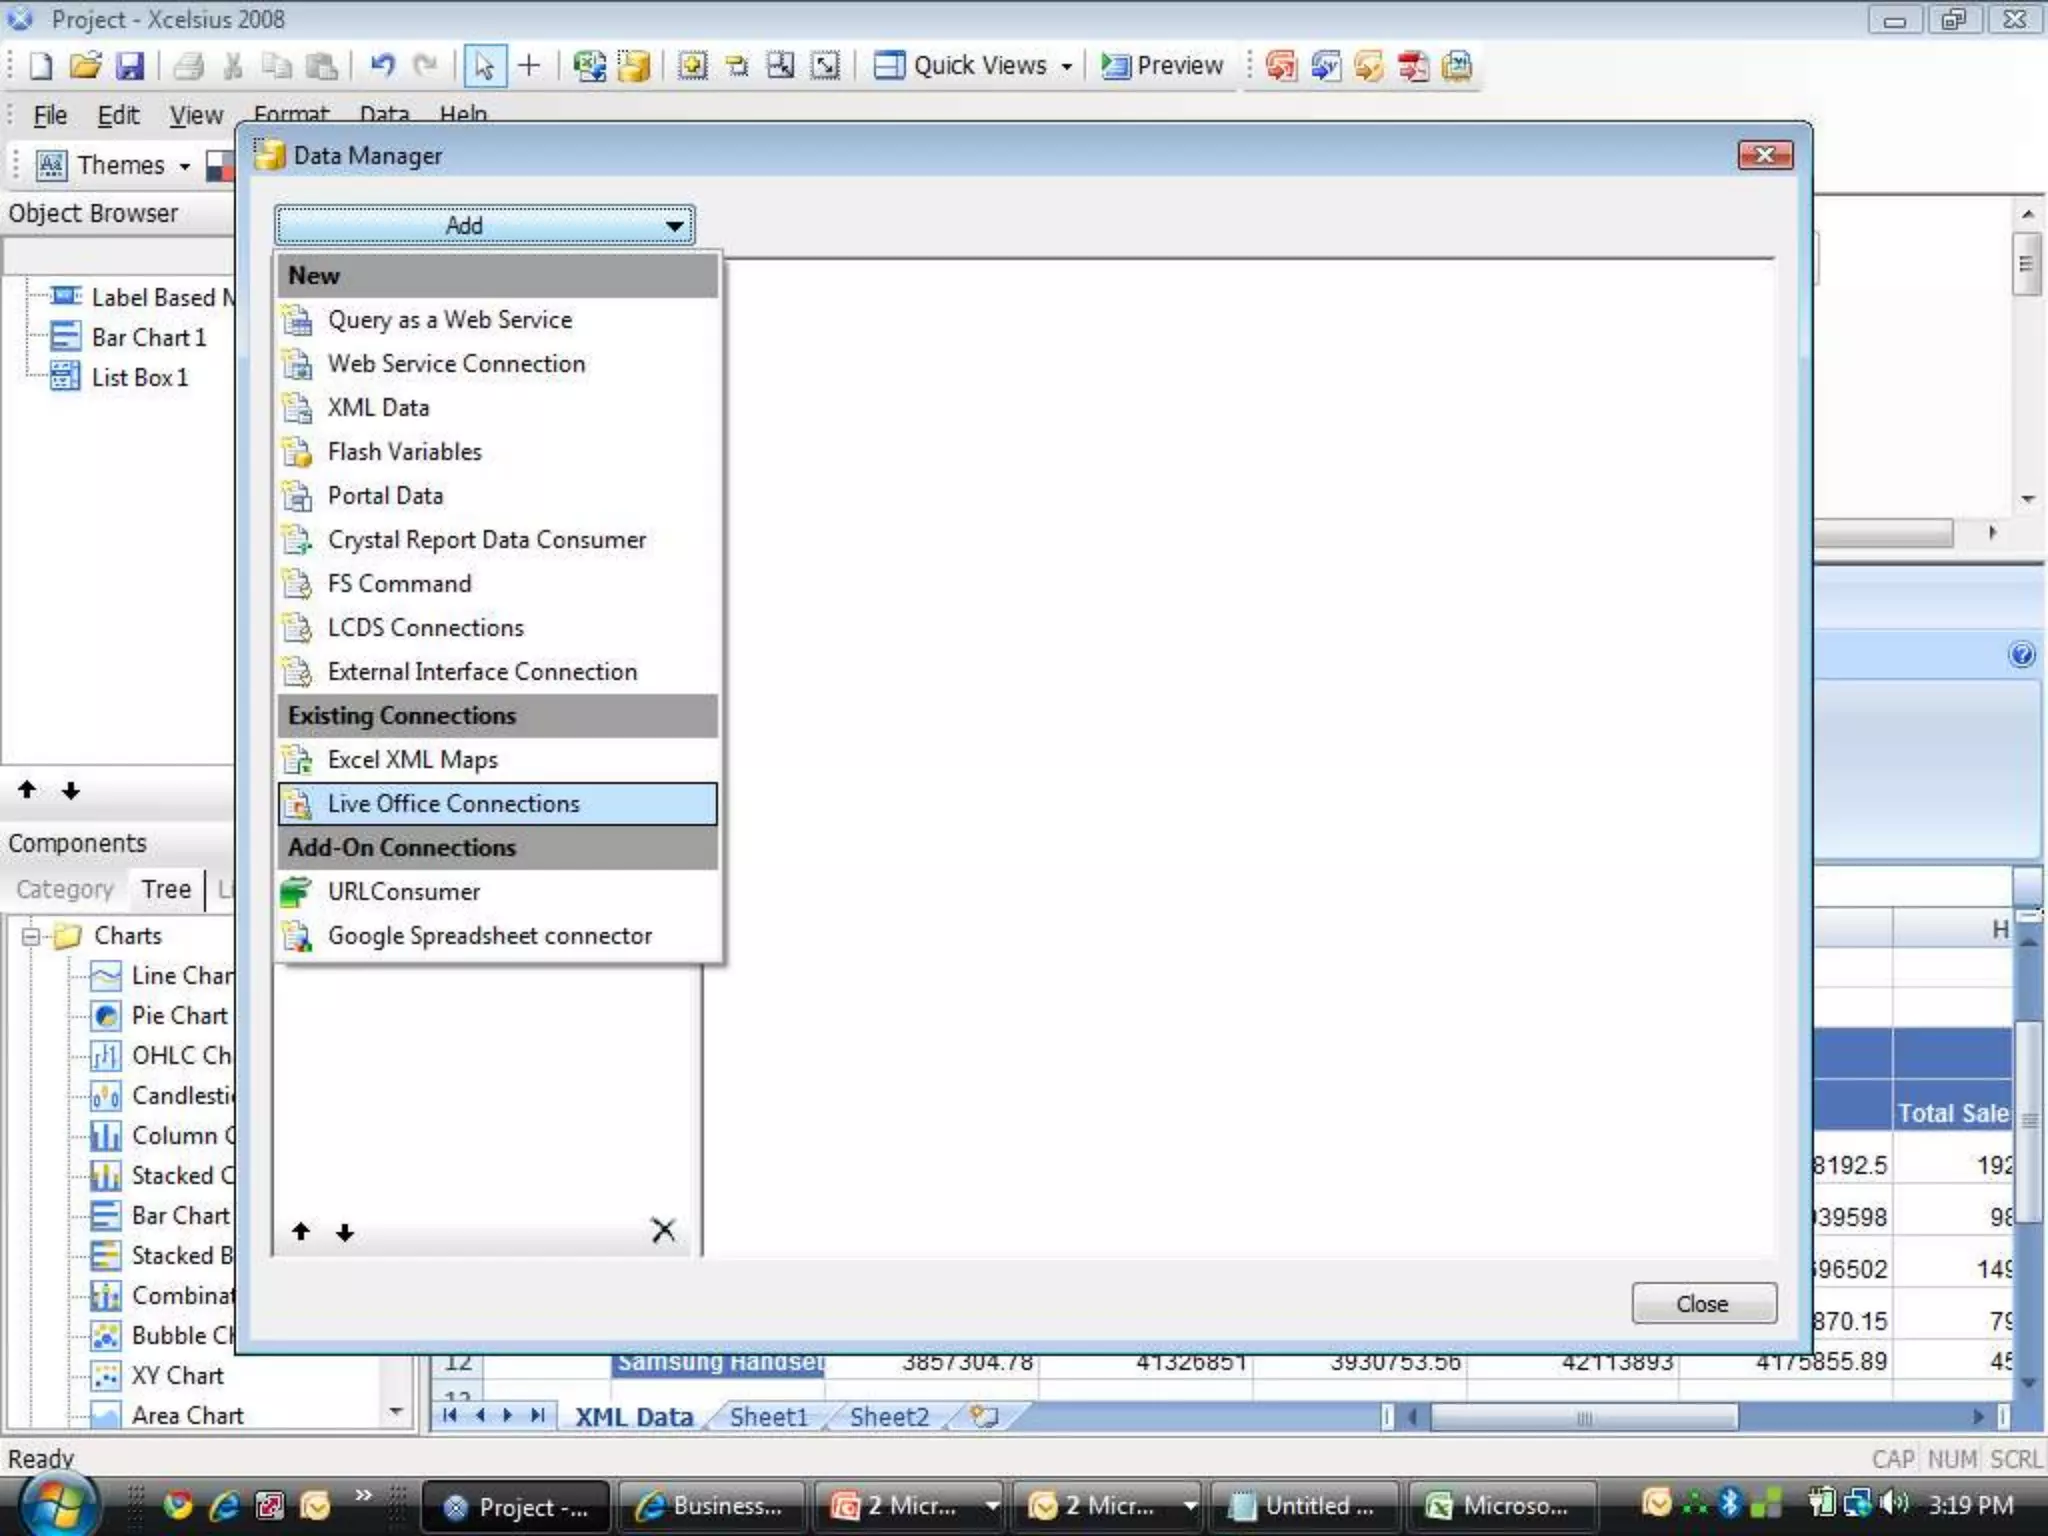Click the Undo arrow icon
2048x1536 pixels.
[x=382, y=66]
